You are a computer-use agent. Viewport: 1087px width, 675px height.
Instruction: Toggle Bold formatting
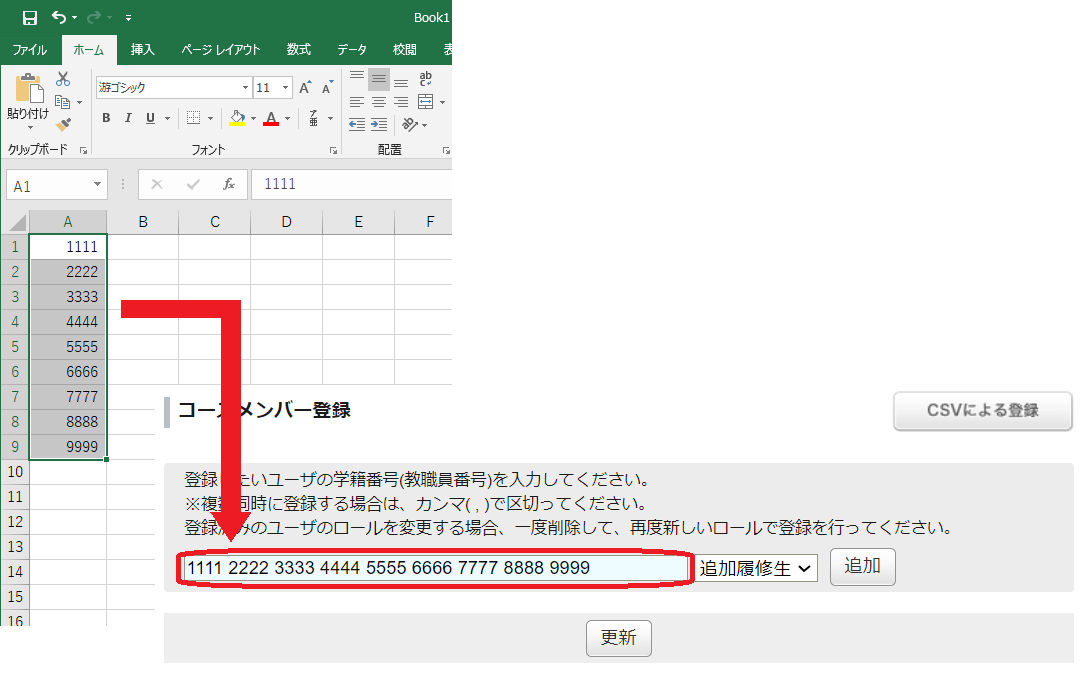106,118
